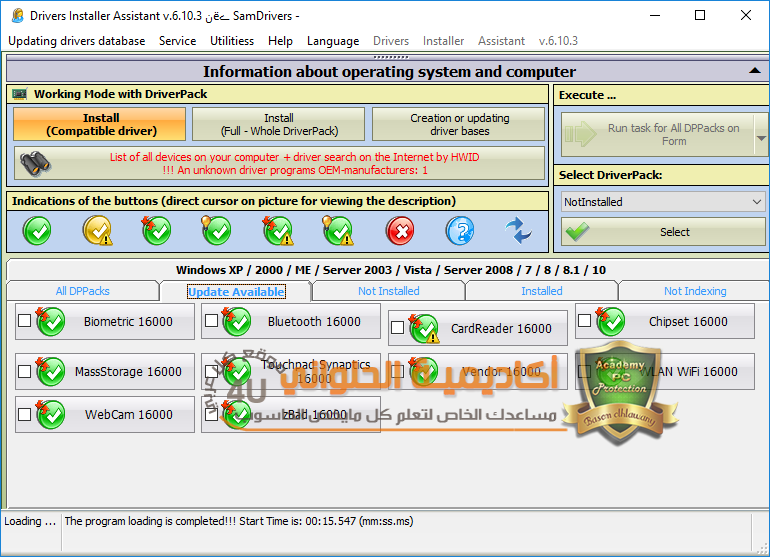Viewport: 770px width, 557px height.
Task: Click Install Full Whole DriverPack button
Action: (279, 124)
